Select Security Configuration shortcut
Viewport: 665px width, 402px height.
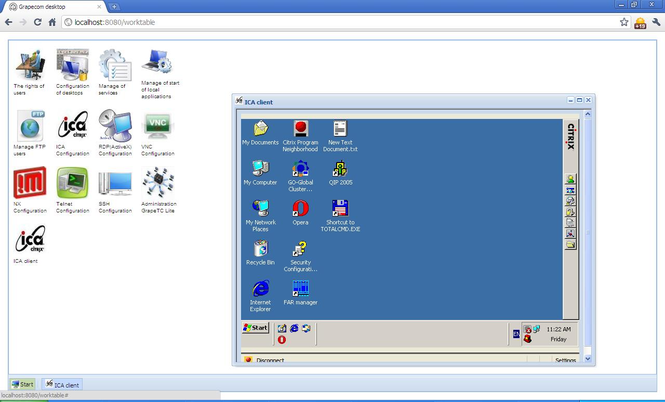tap(300, 248)
